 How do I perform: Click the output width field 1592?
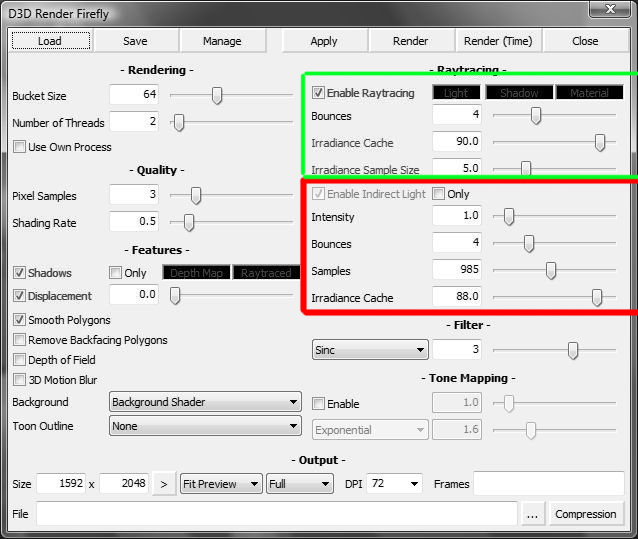pyautogui.click(x=61, y=483)
